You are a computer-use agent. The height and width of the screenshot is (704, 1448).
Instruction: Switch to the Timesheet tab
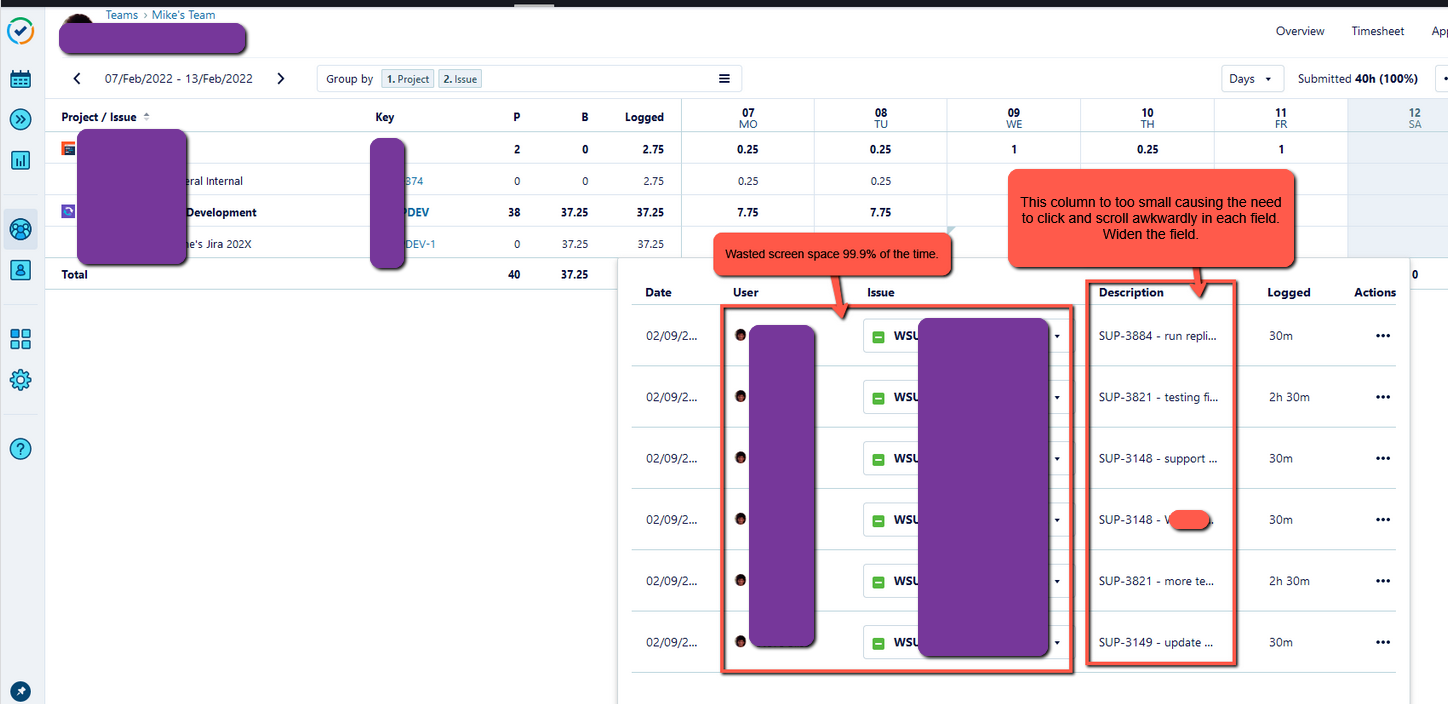tap(1377, 31)
